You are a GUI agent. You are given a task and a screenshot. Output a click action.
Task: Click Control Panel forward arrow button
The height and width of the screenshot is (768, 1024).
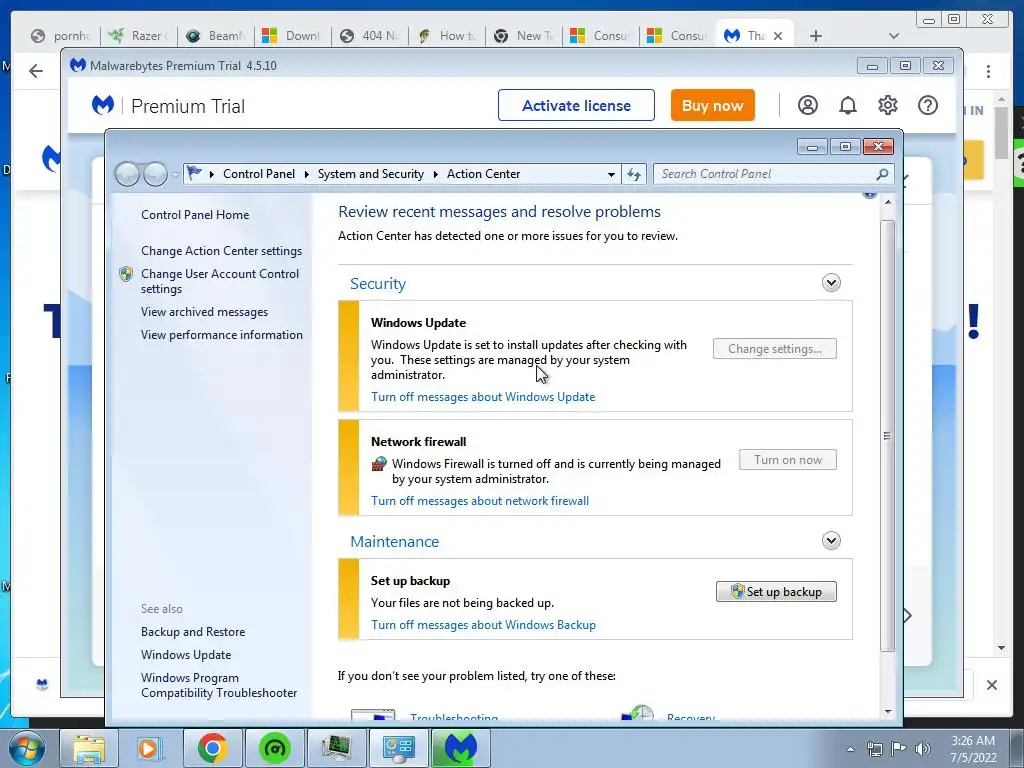pyautogui.click(x=155, y=174)
